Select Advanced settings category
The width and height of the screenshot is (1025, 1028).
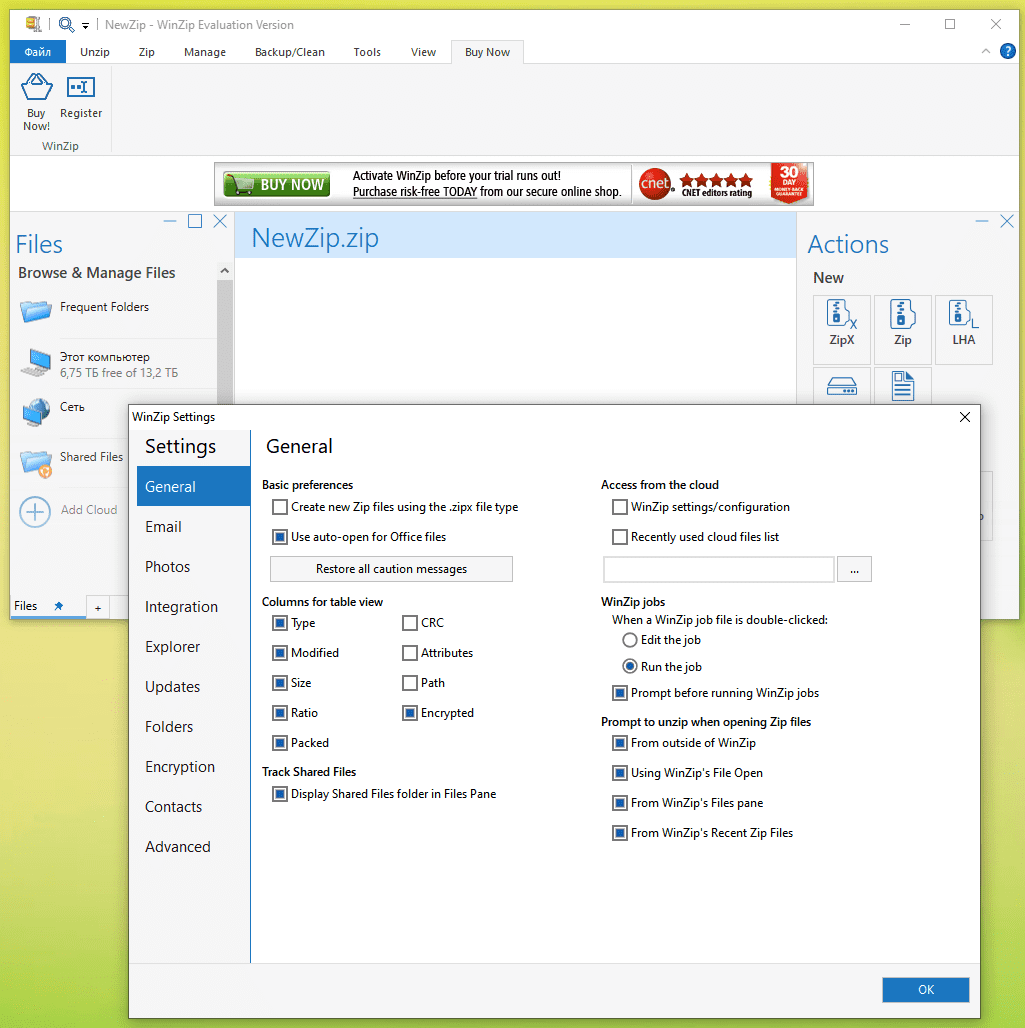(x=193, y=846)
